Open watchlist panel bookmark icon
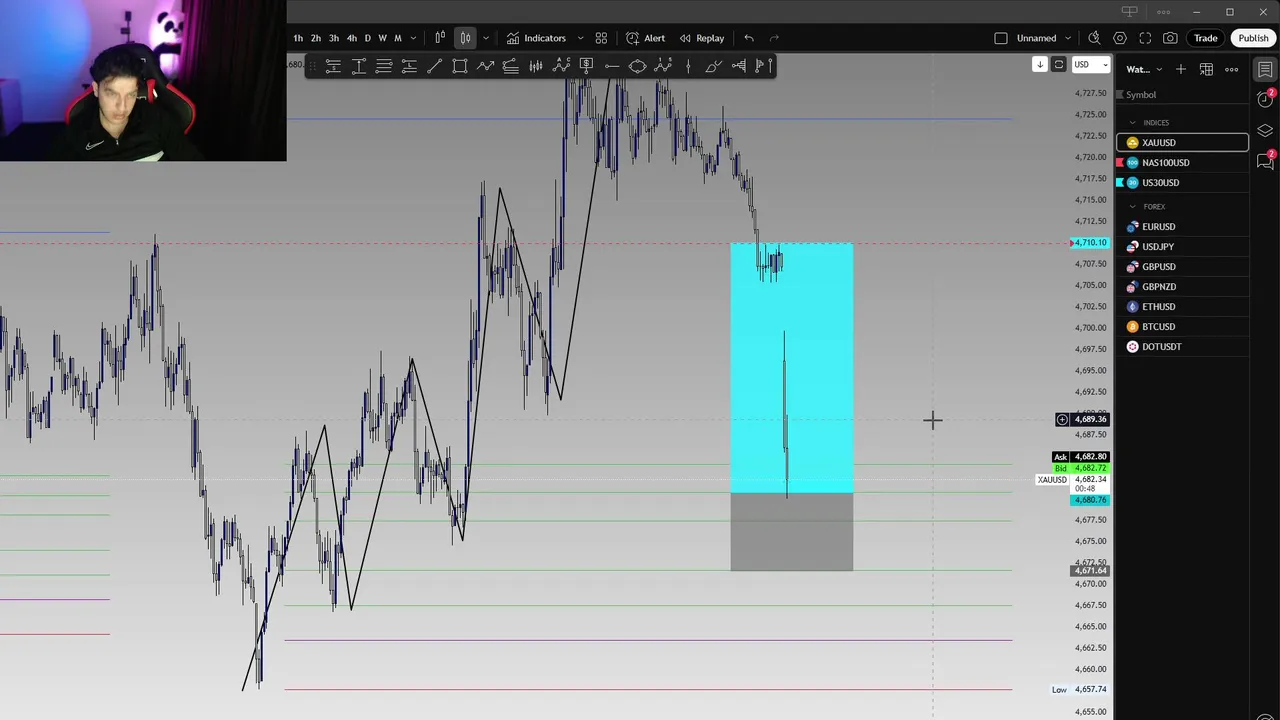 pos(1265,69)
